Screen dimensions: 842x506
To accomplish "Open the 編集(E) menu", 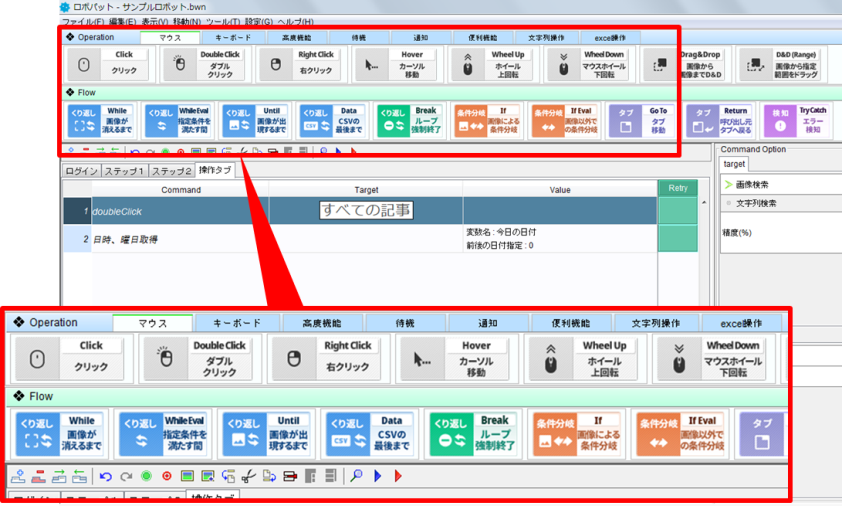I will [122, 21].
